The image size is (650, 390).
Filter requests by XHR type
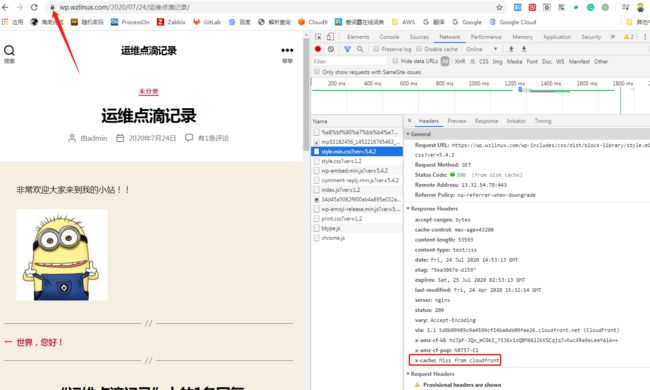pyautogui.click(x=460, y=61)
